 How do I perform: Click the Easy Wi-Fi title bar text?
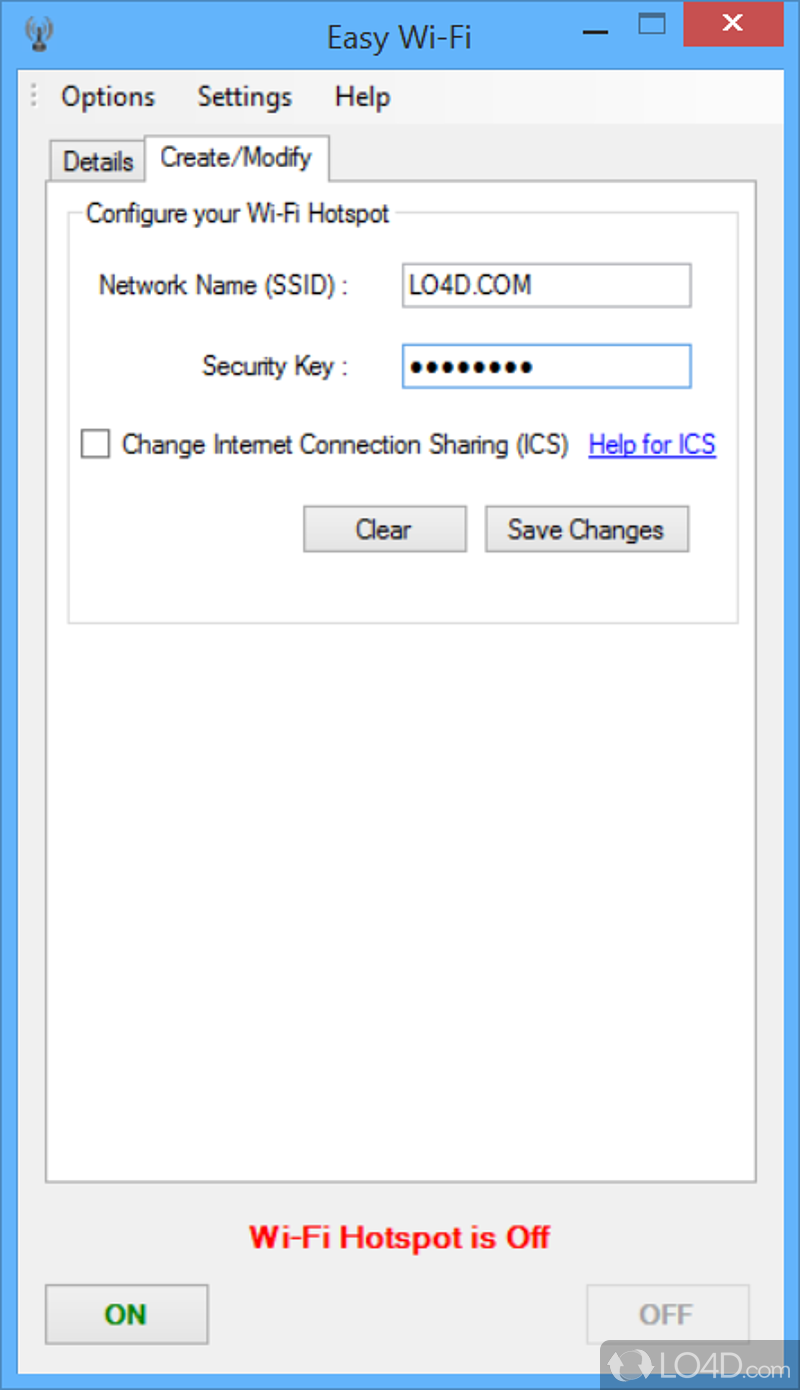398,38
